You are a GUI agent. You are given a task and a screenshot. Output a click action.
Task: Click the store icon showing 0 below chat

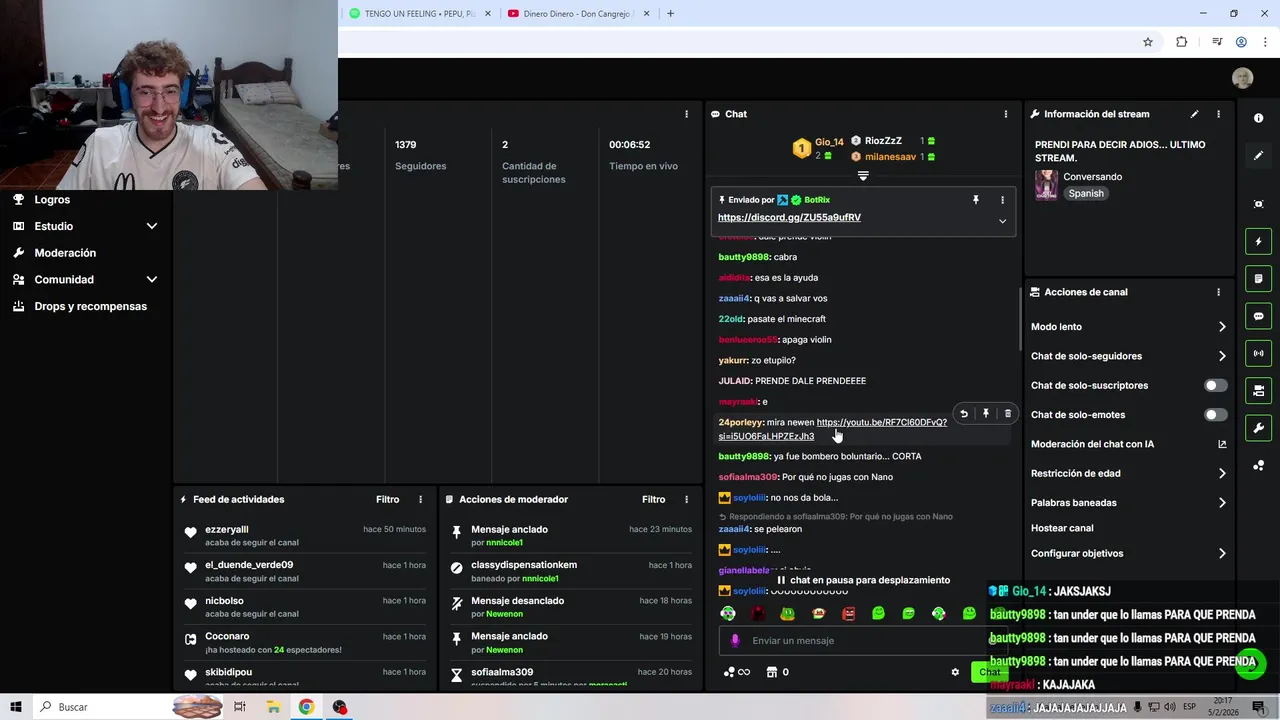click(x=777, y=672)
